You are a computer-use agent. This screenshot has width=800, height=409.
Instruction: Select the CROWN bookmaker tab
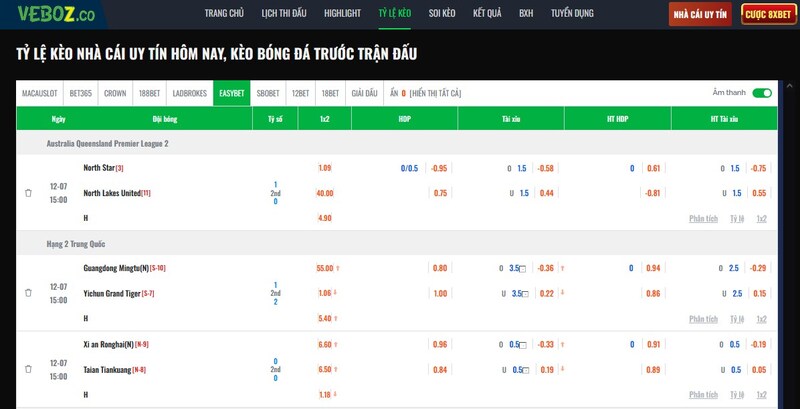pyautogui.click(x=115, y=93)
